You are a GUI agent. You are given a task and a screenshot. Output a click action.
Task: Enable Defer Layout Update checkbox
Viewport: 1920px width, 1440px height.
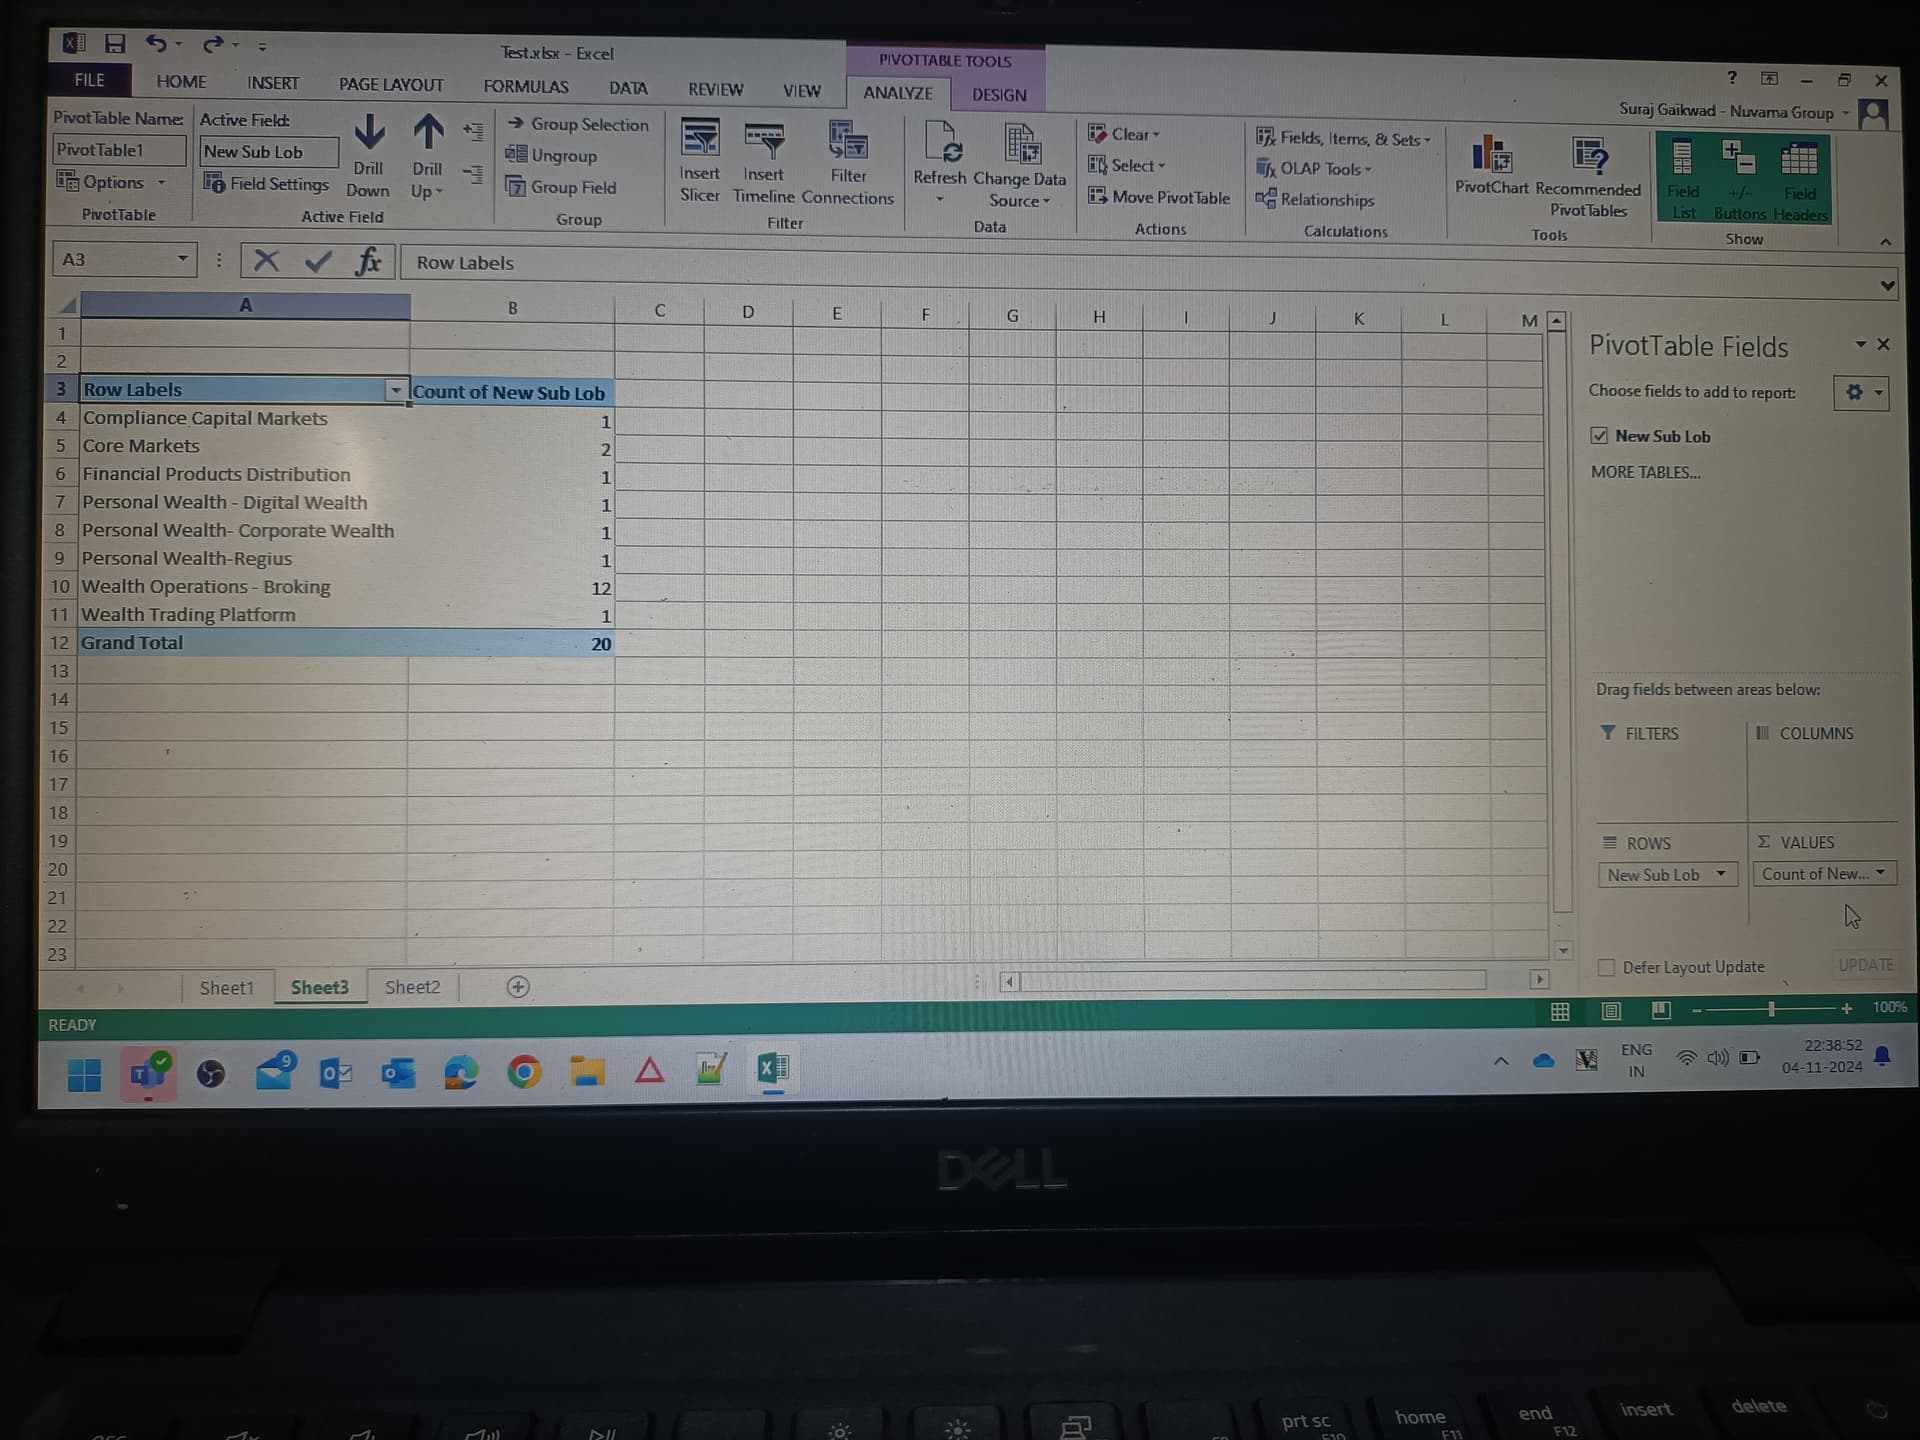[x=1606, y=967]
